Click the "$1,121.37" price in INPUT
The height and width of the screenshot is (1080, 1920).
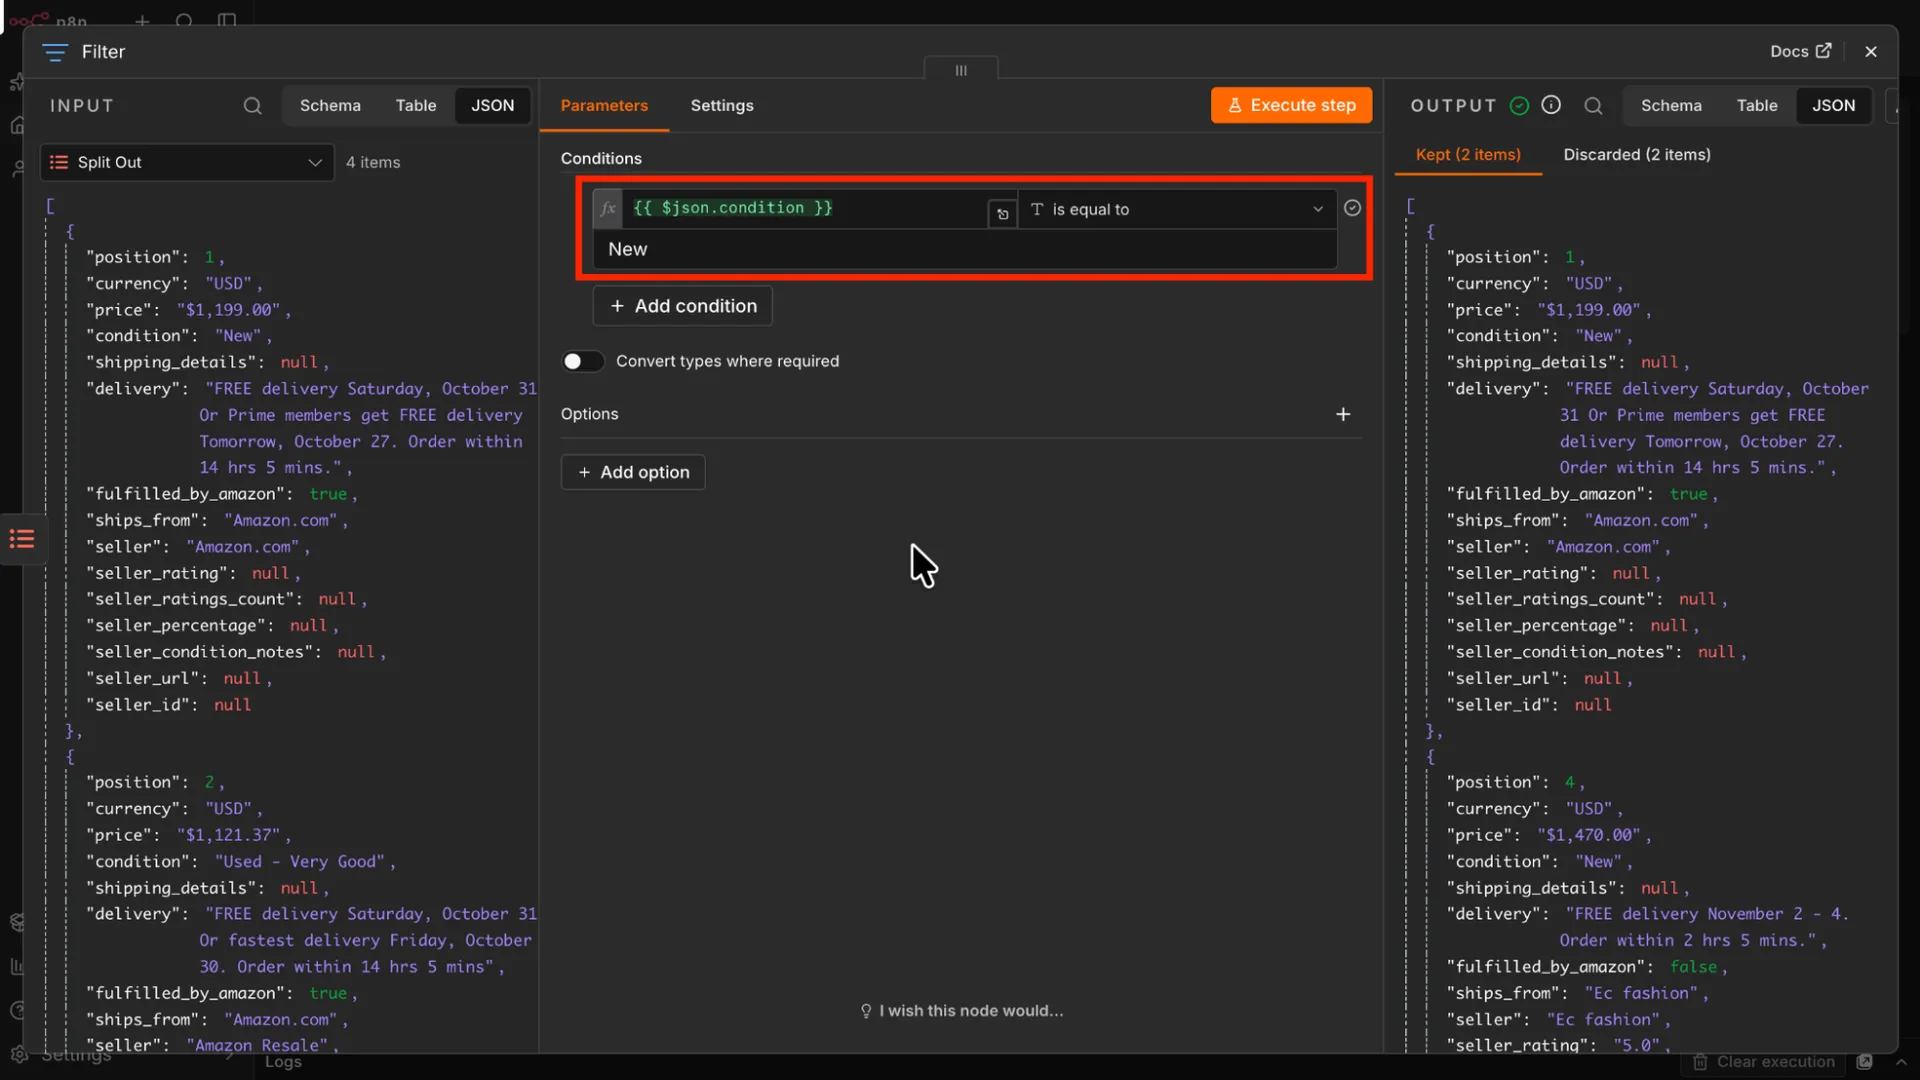(229, 835)
